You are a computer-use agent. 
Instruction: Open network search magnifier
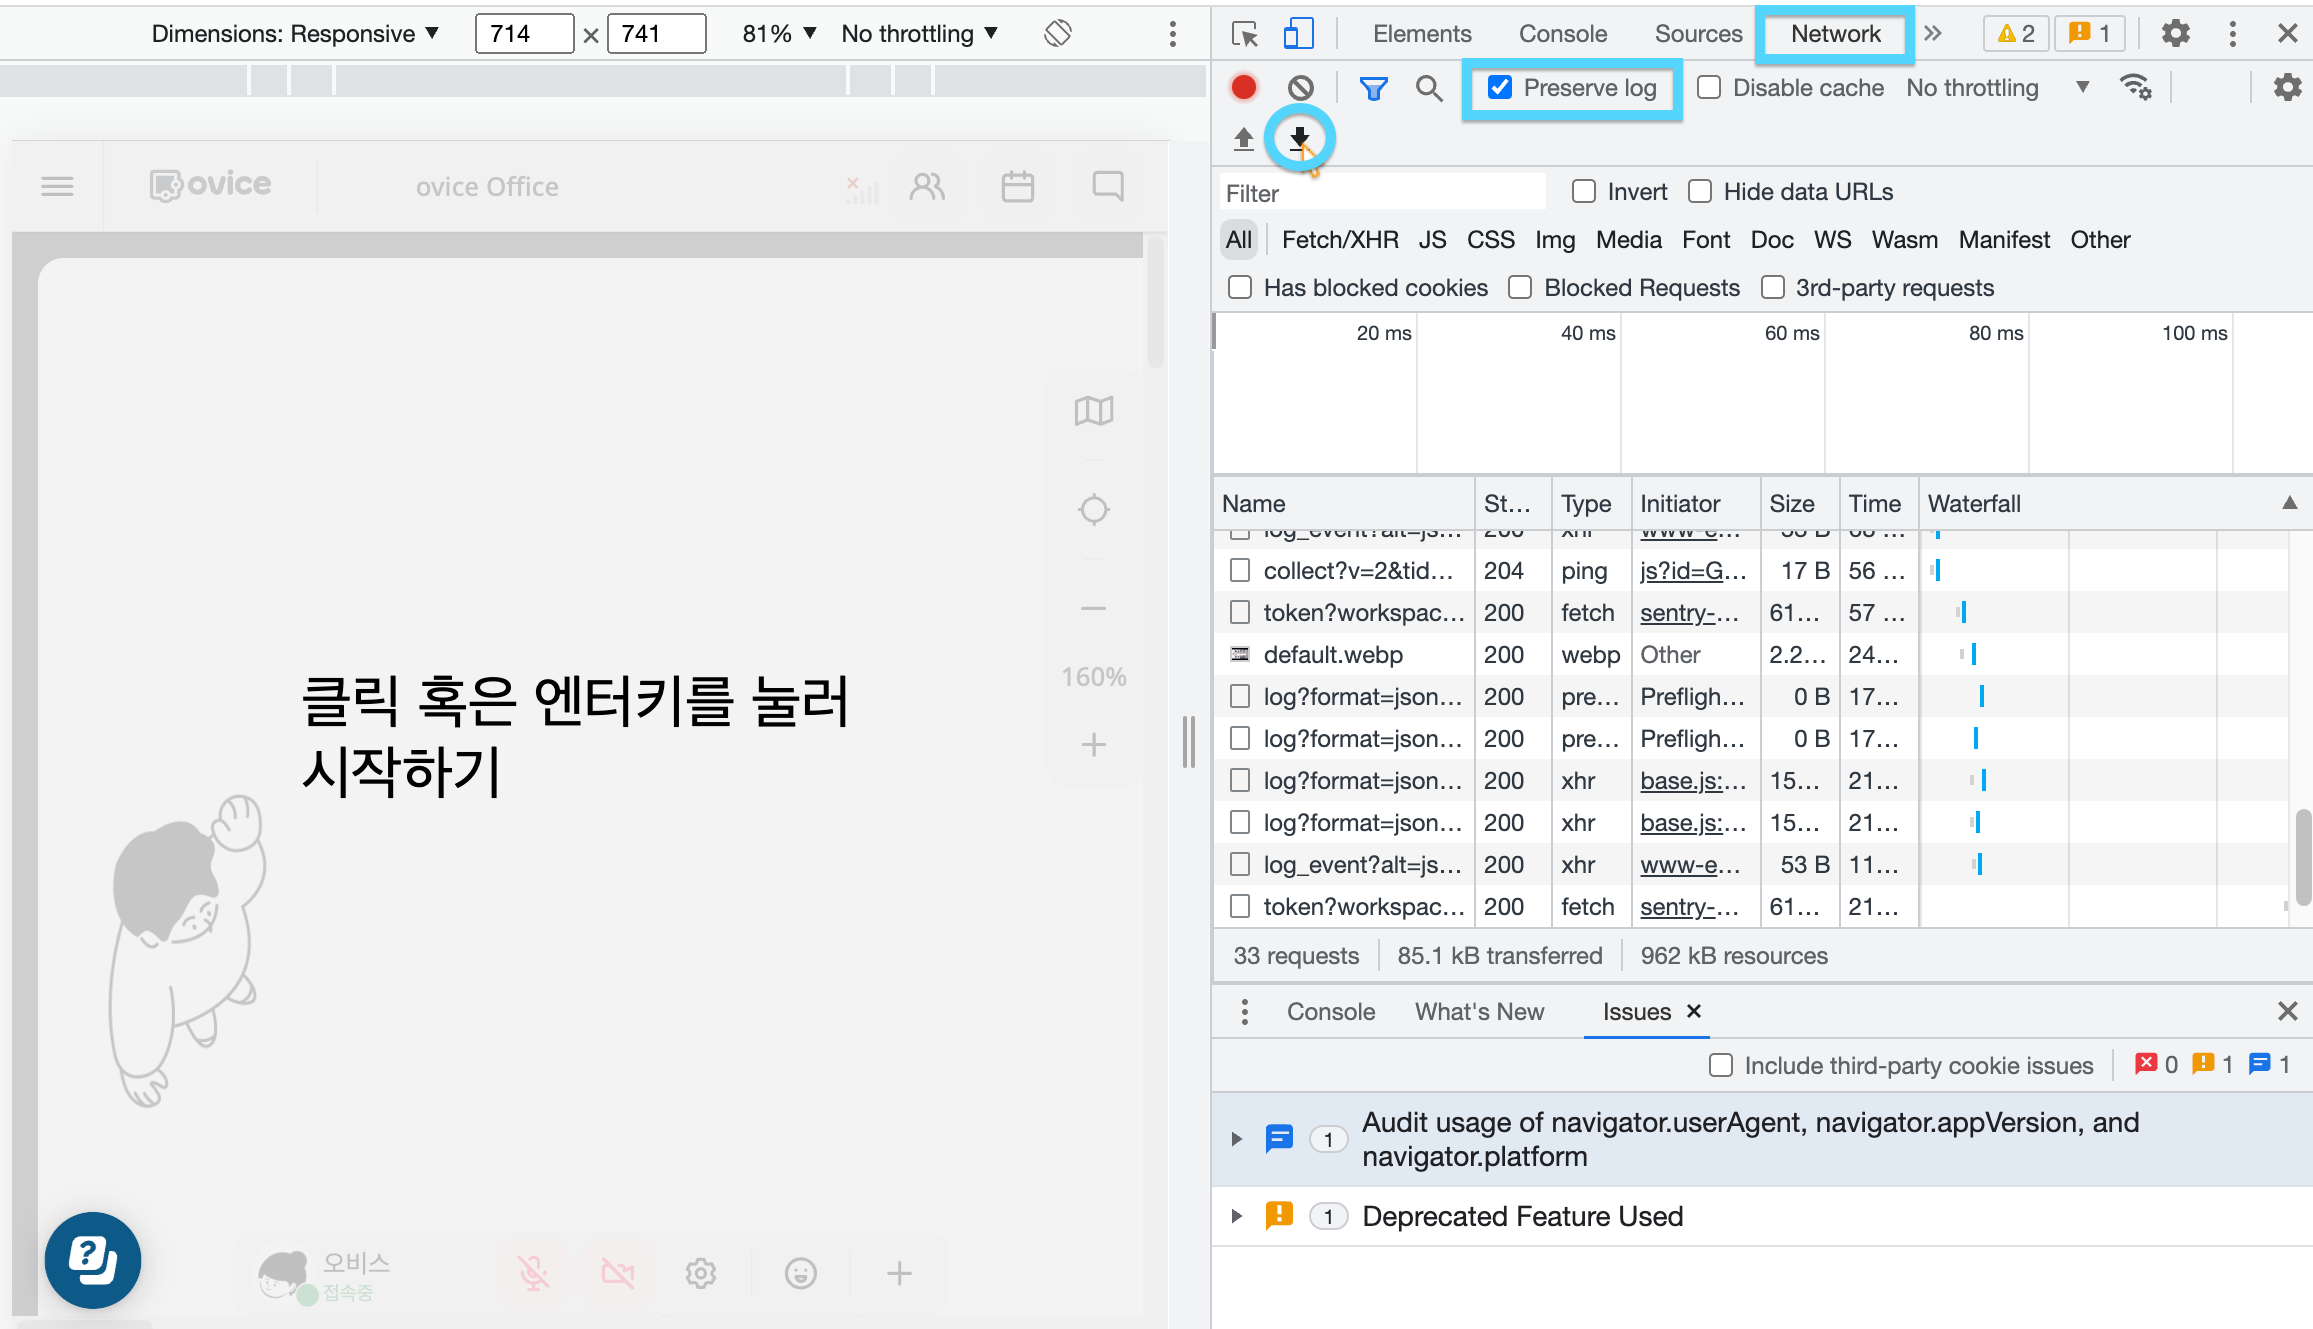coord(1429,88)
